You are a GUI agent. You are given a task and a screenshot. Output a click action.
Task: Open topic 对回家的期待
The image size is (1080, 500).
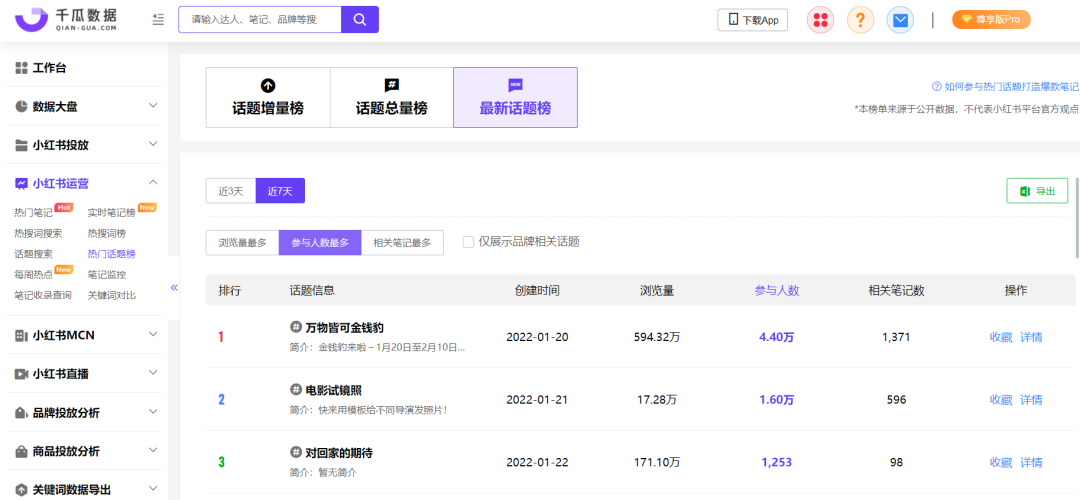340,452
